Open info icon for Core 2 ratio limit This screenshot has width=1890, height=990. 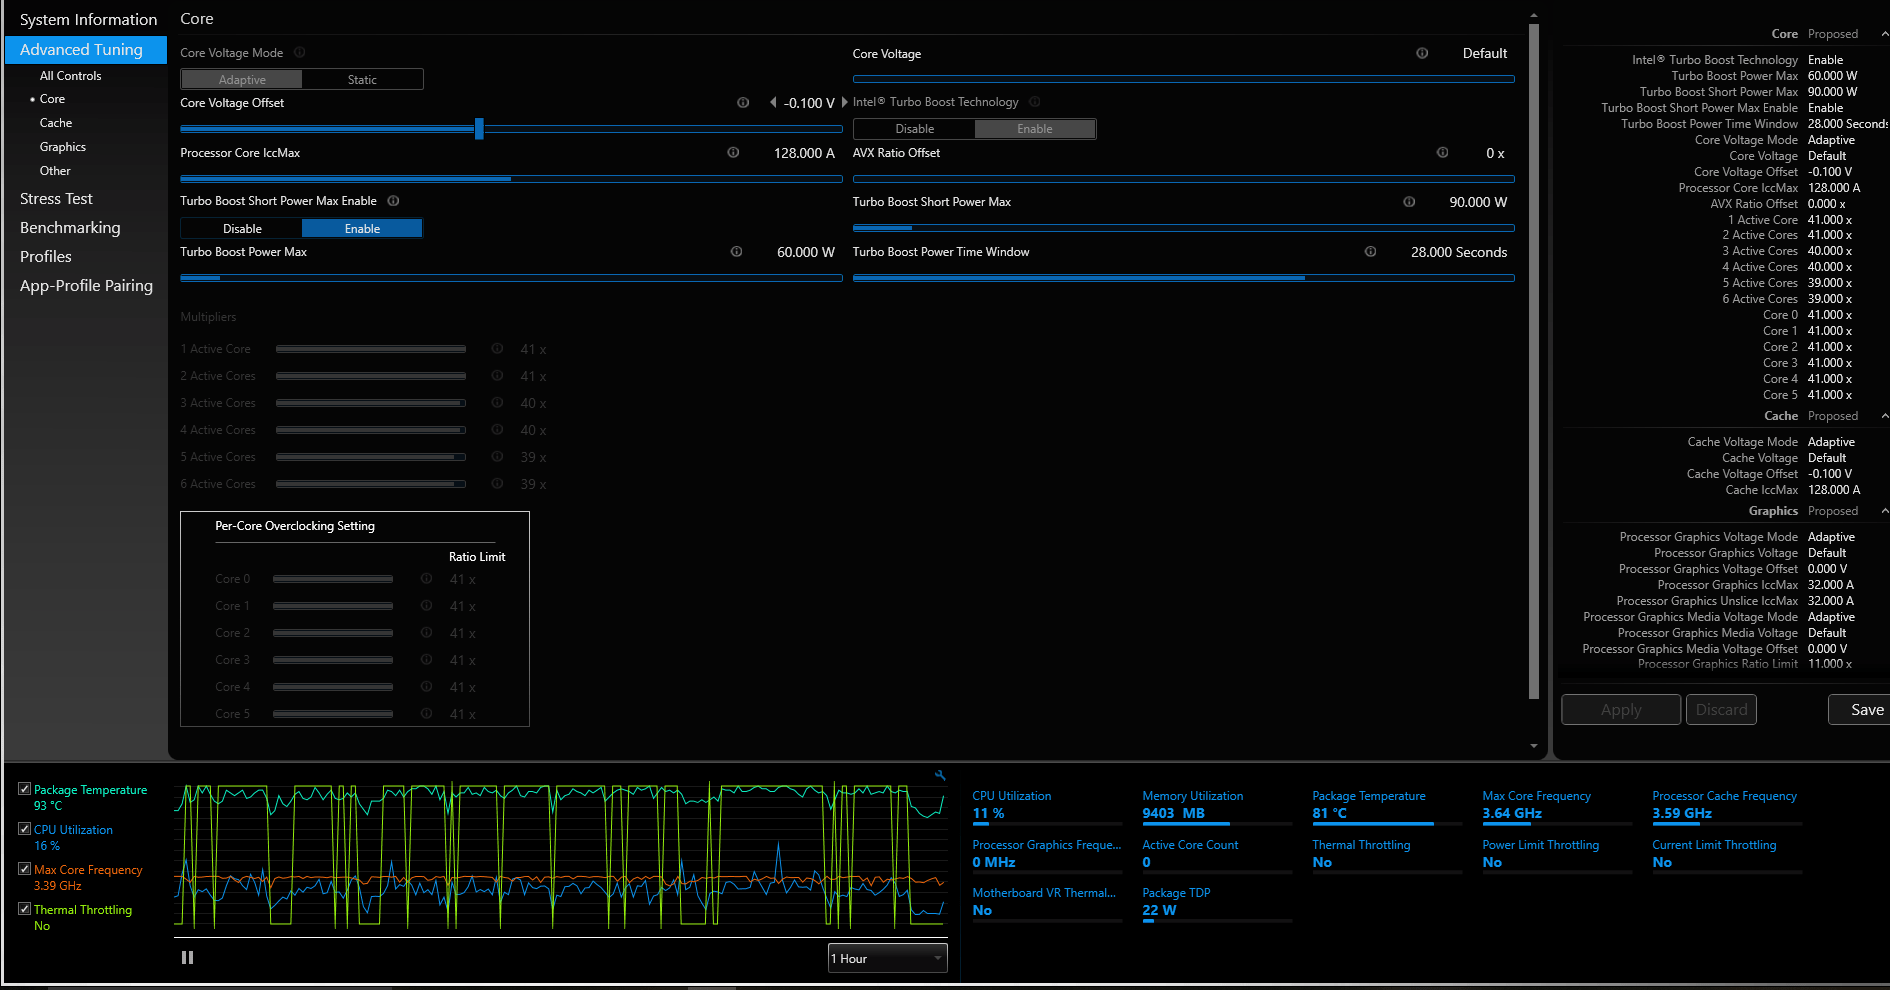[x=426, y=633]
